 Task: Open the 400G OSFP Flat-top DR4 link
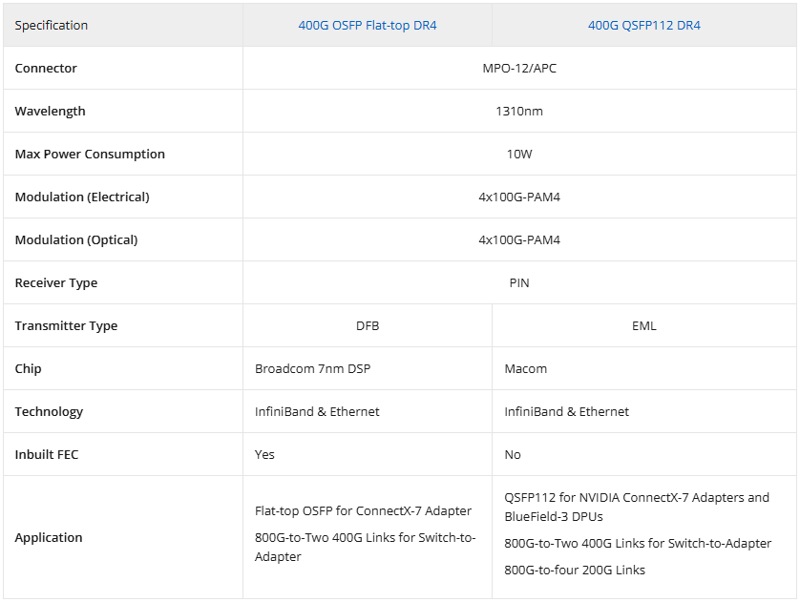[367, 25]
